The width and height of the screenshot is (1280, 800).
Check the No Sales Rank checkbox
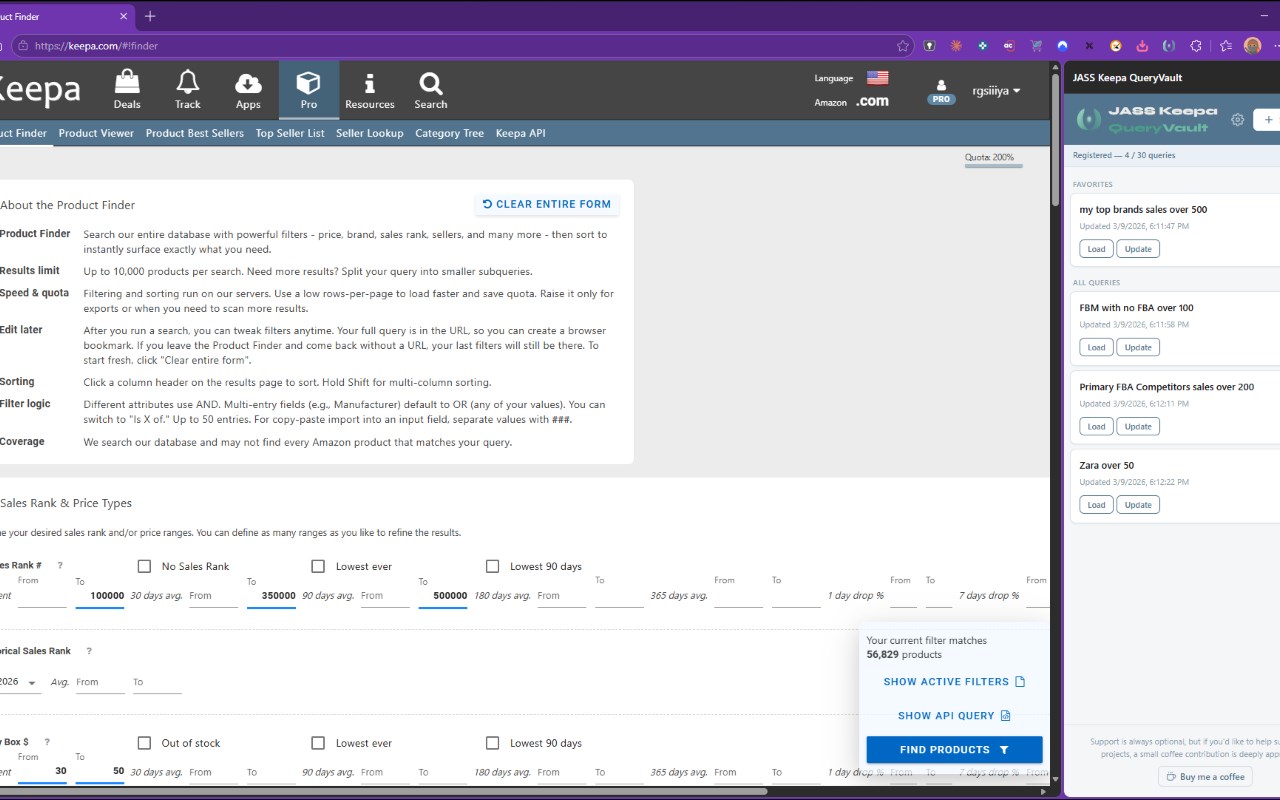(x=144, y=566)
